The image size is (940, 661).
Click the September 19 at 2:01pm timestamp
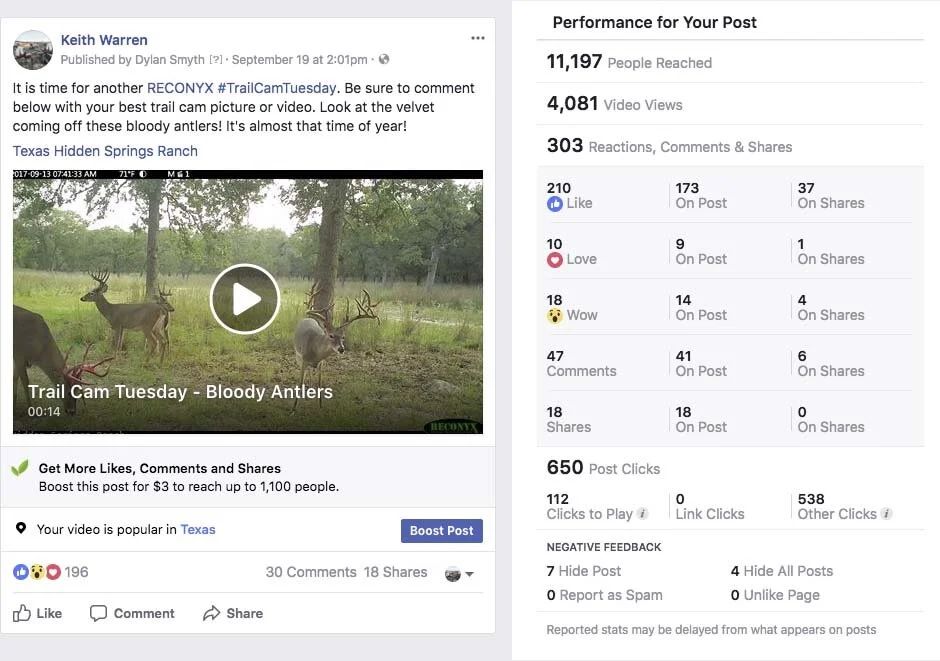pyautogui.click(x=299, y=60)
